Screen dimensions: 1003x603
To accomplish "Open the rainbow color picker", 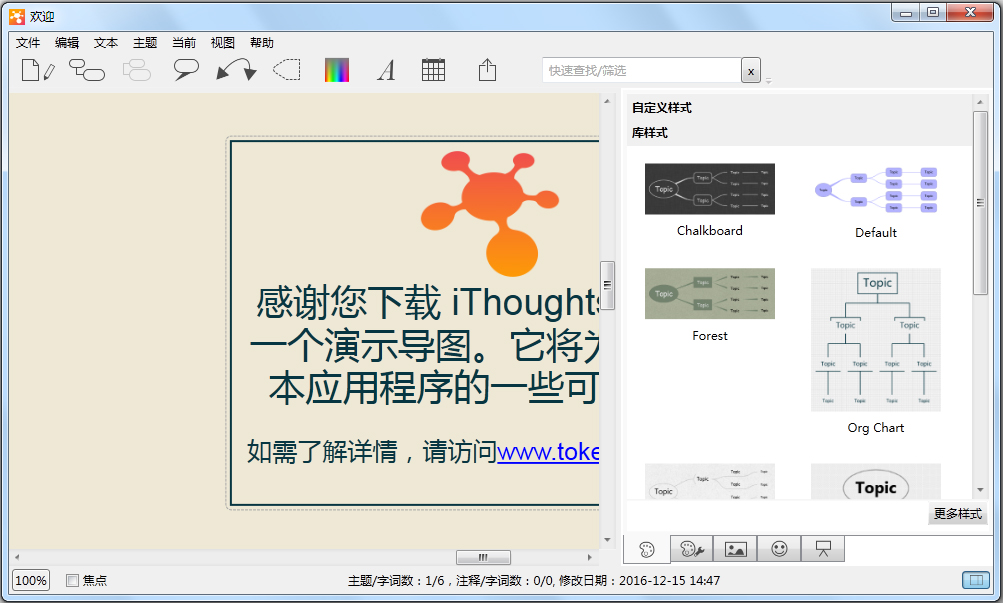I will tap(336, 70).
